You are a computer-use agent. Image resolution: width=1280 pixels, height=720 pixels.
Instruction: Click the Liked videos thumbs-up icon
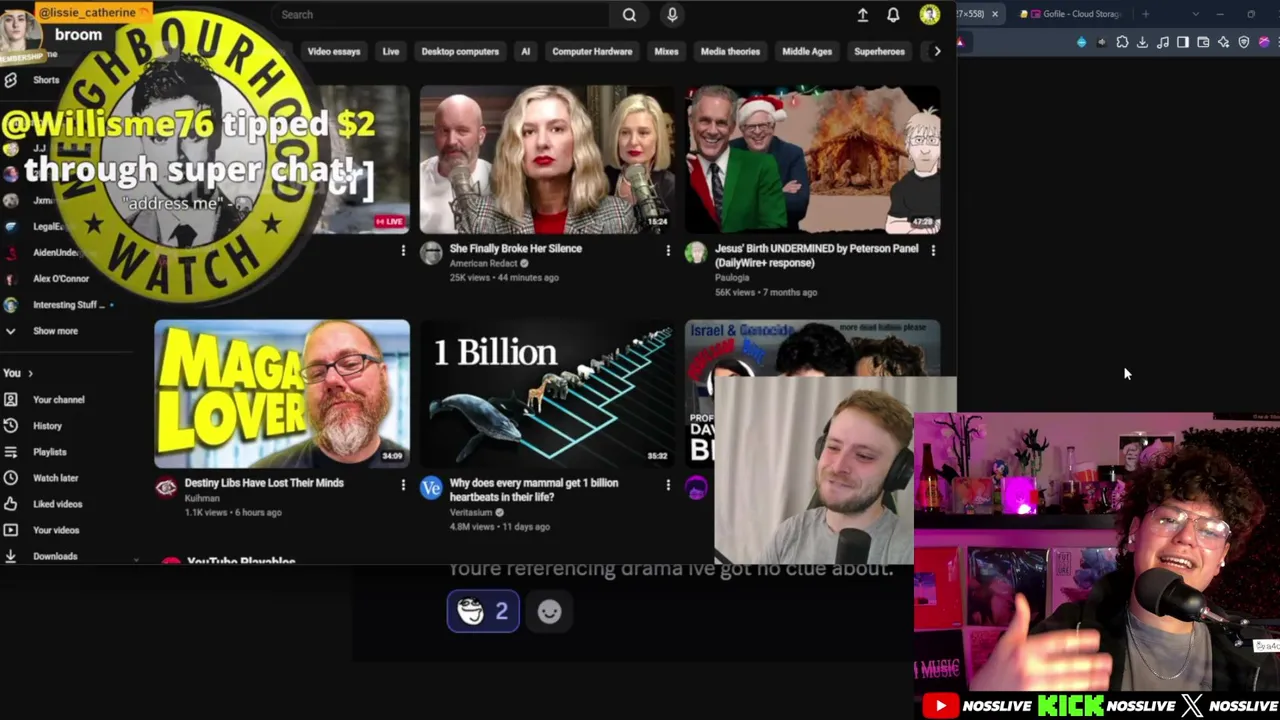[11, 504]
